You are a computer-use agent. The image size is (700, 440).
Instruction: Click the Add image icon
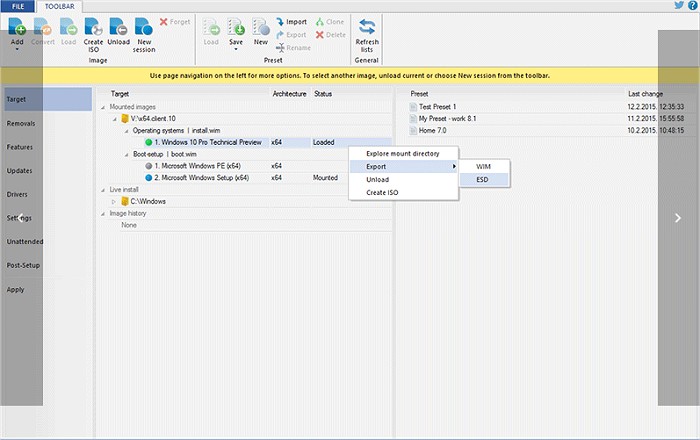tap(17, 27)
